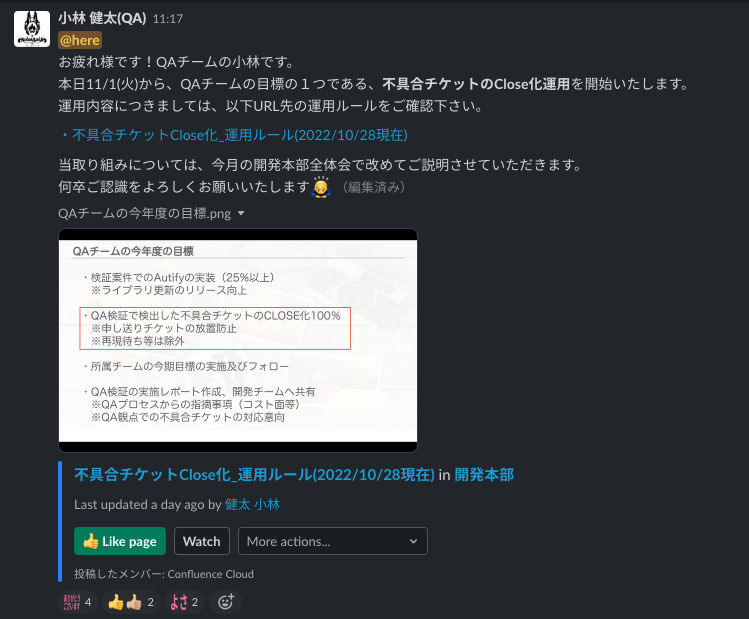Click the Like page button
Image resolution: width=749 pixels, height=619 pixels.
coord(120,541)
